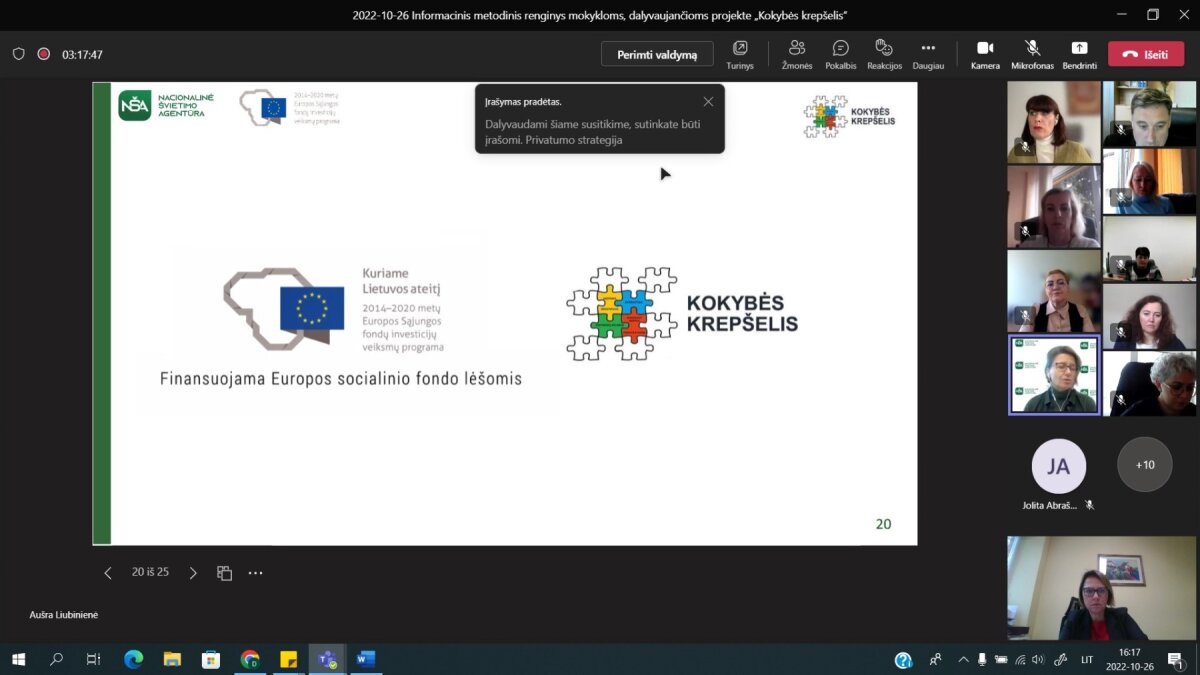Click the +10 more participants circle
Viewport: 1200px width, 675px height.
point(1145,465)
